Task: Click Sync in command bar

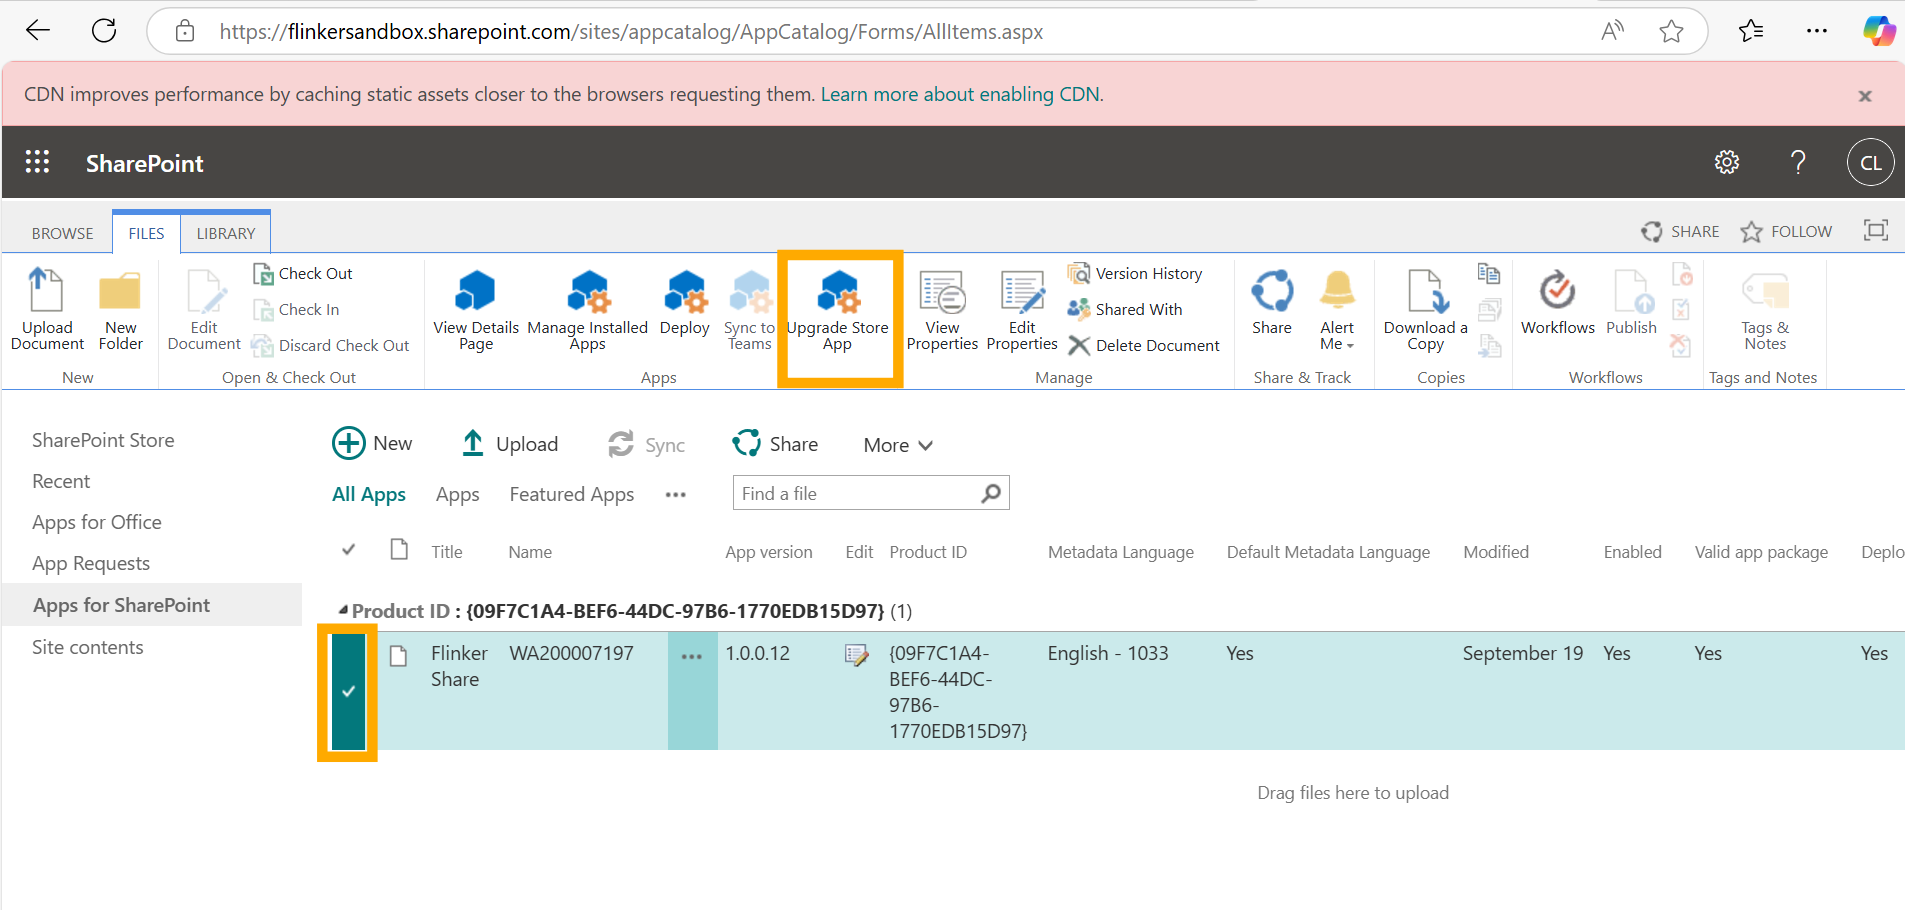Action: point(646,444)
